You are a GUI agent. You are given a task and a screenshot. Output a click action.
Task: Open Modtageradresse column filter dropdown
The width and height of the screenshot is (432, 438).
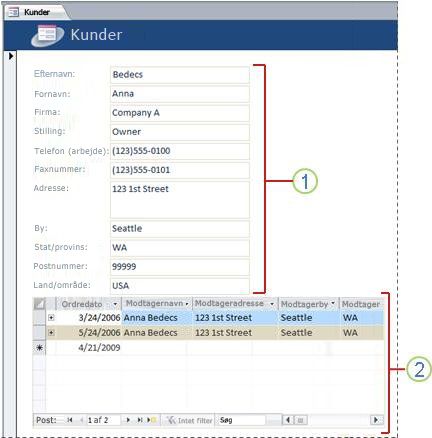272,304
